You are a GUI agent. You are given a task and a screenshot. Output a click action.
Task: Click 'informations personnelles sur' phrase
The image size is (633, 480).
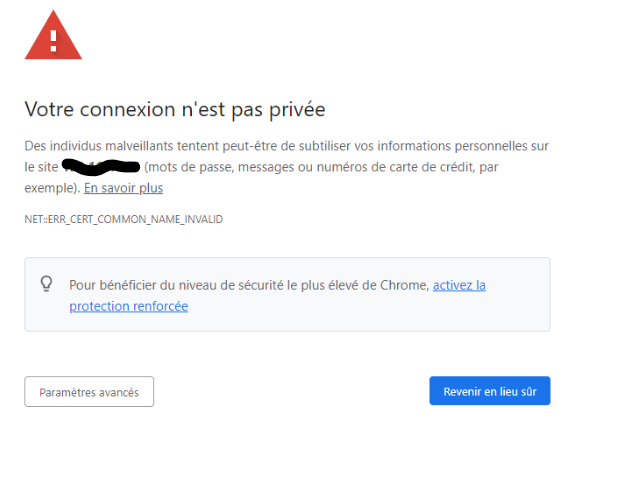point(463,146)
